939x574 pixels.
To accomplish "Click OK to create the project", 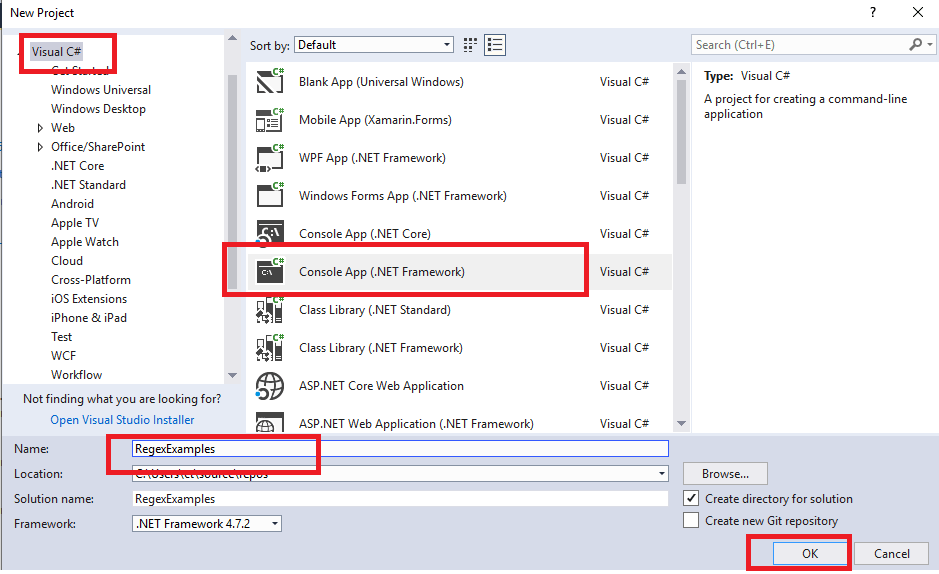I will 810,554.
